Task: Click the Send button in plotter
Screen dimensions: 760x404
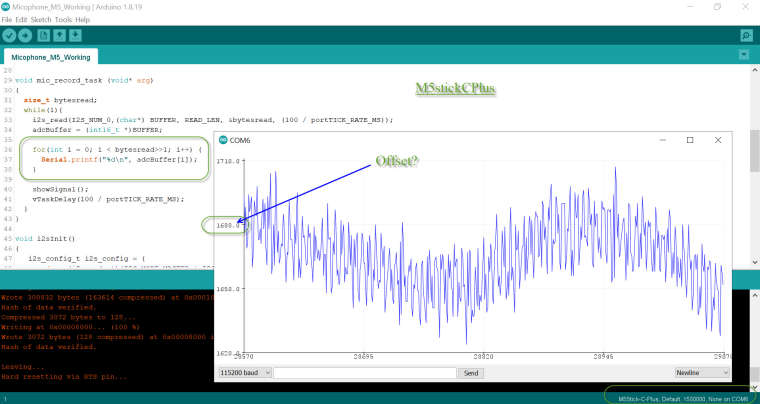Action: [x=471, y=373]
